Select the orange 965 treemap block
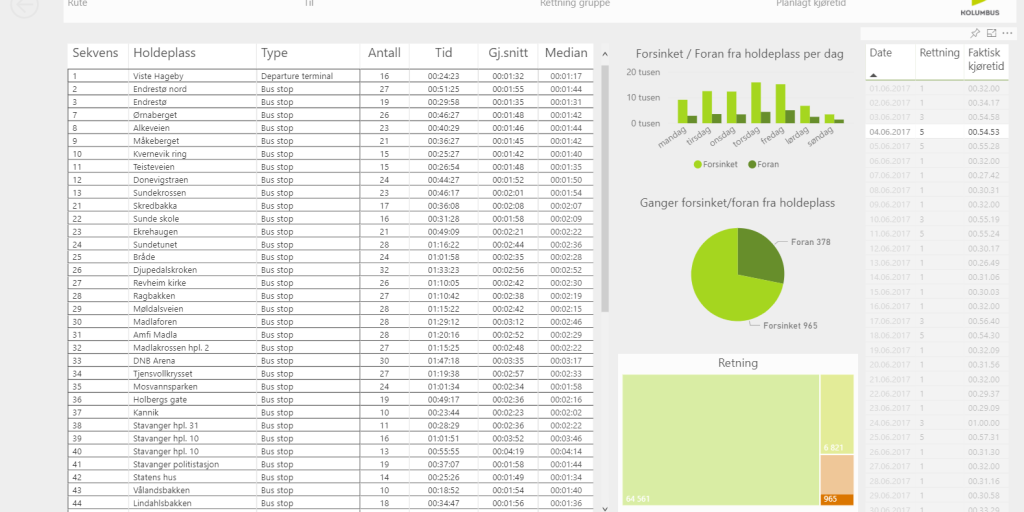This screenshot has height=512, width=1024. [837, 500]
